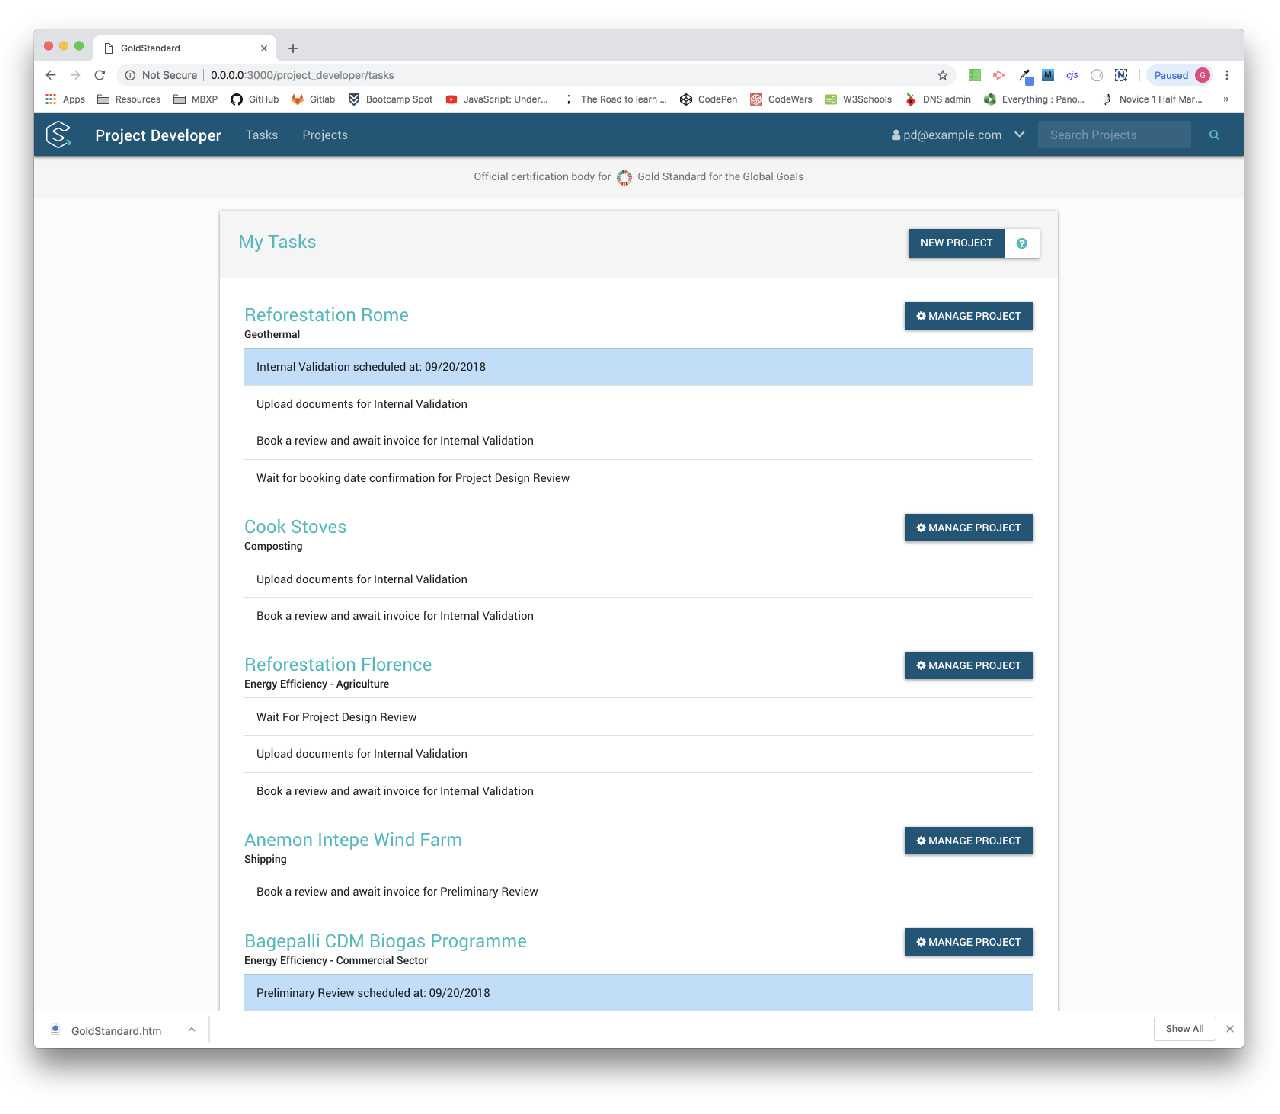This screenshot has height=1114, width=1280.
Task: Select Book a review for Preliminary Review task
Action: pyautogui.click(x=638, y=892)
